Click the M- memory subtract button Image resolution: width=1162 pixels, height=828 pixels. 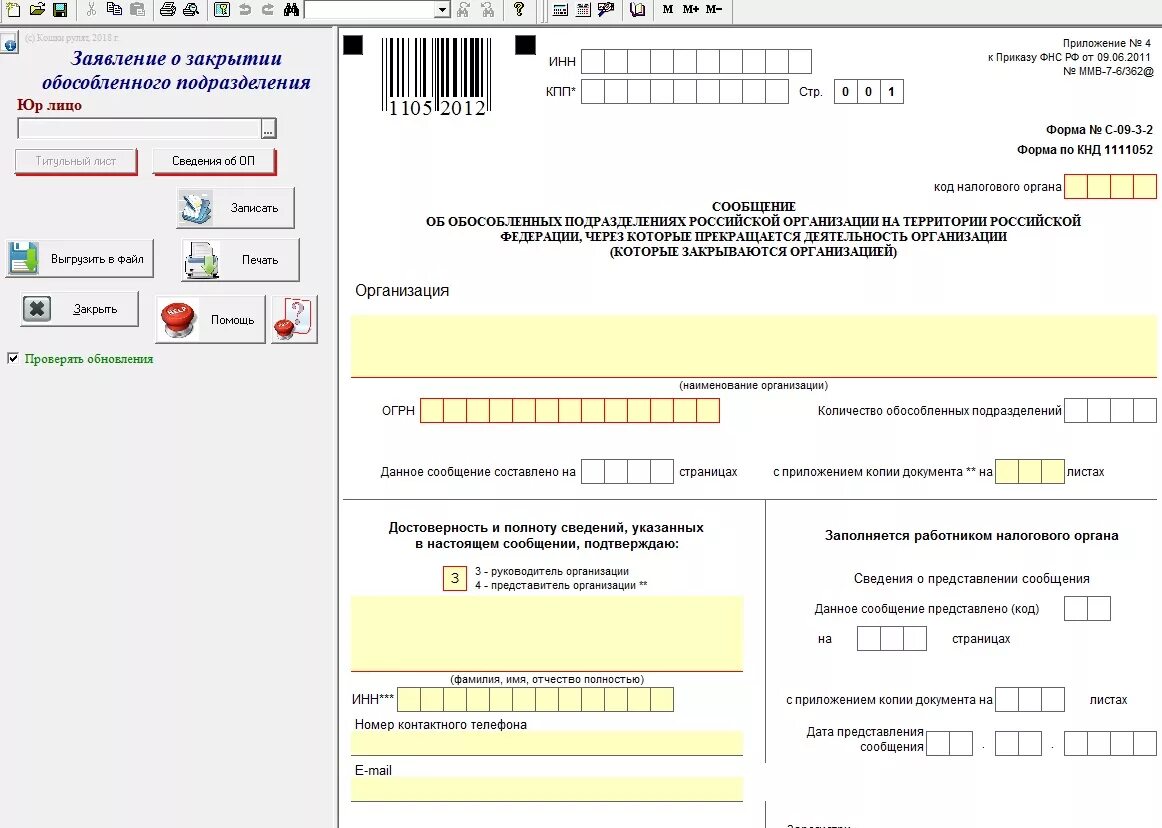(x=714, y=9)
